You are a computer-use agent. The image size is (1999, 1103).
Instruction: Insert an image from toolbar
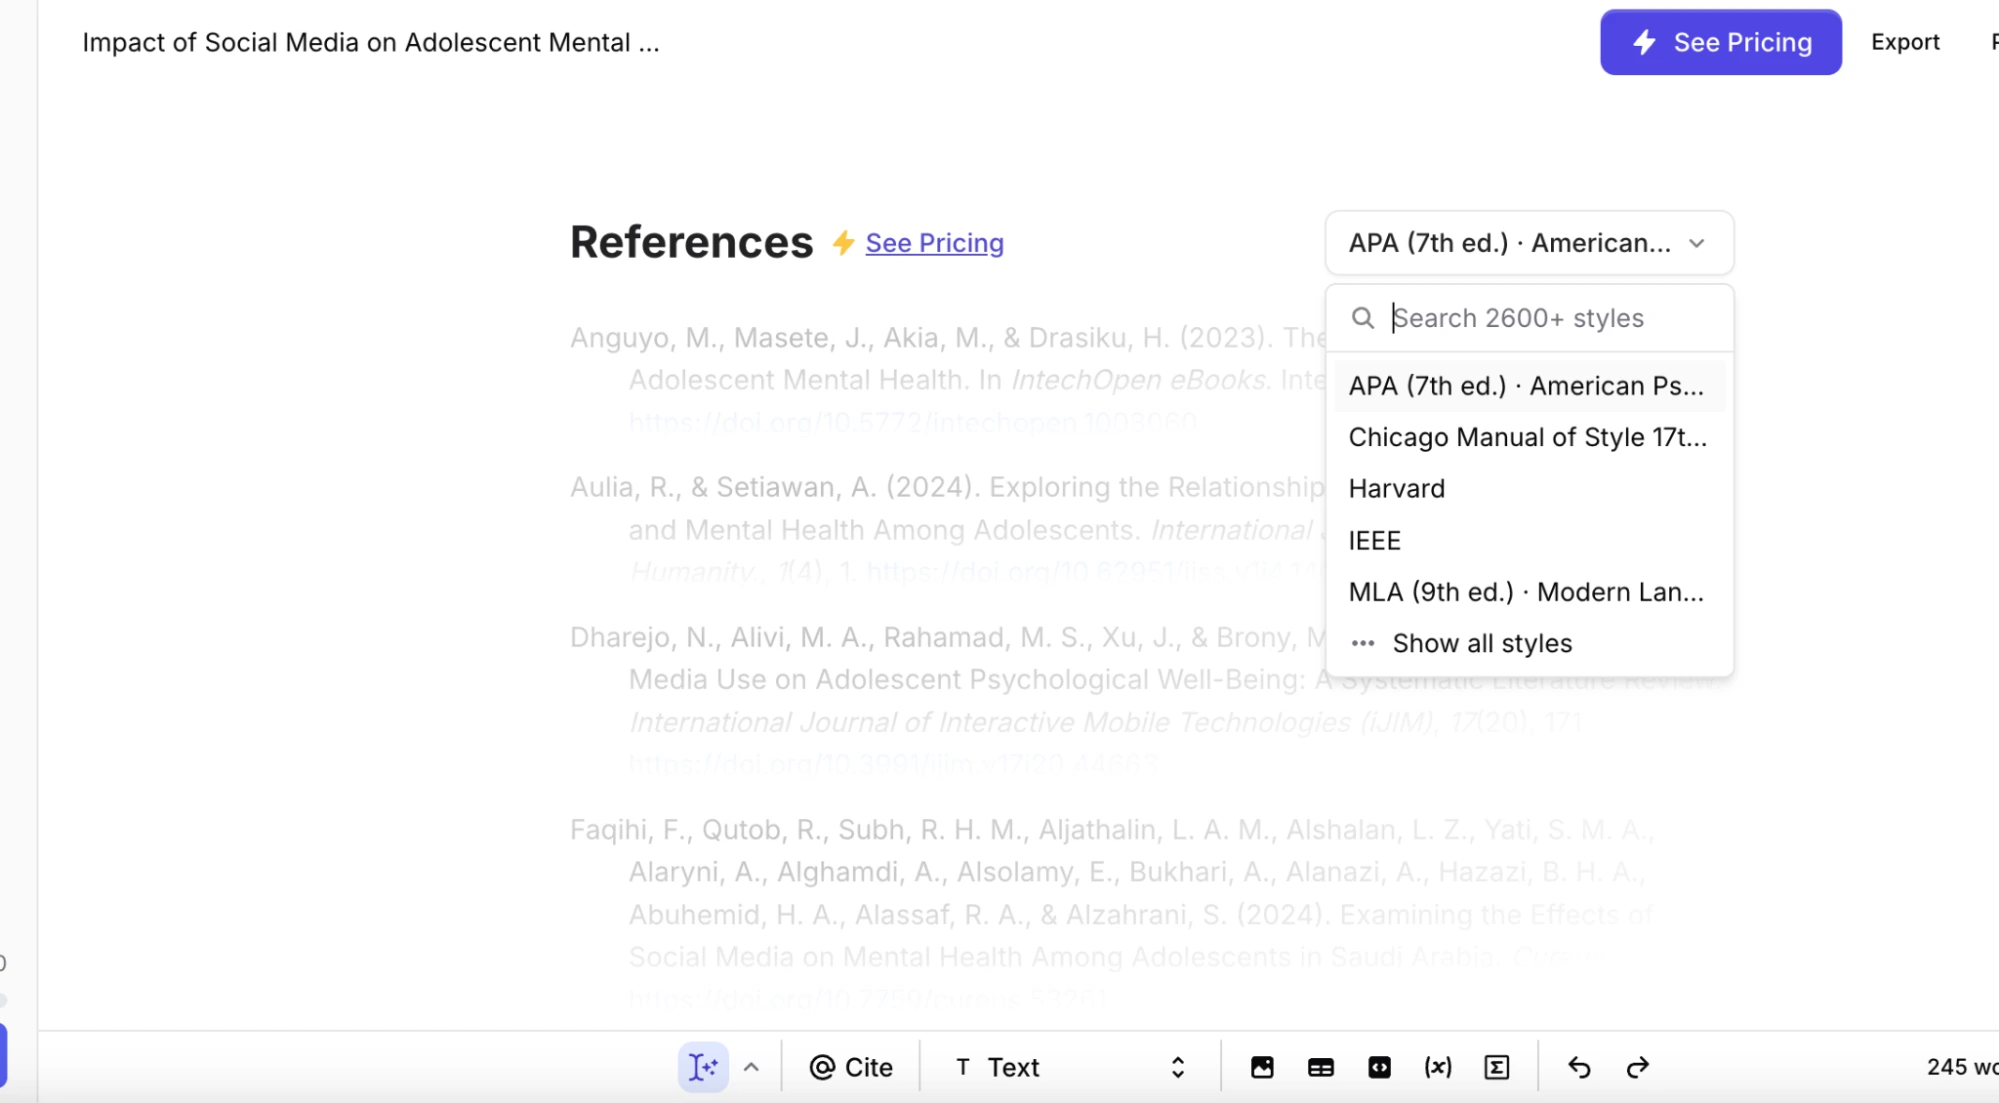pos(1262,1067)
